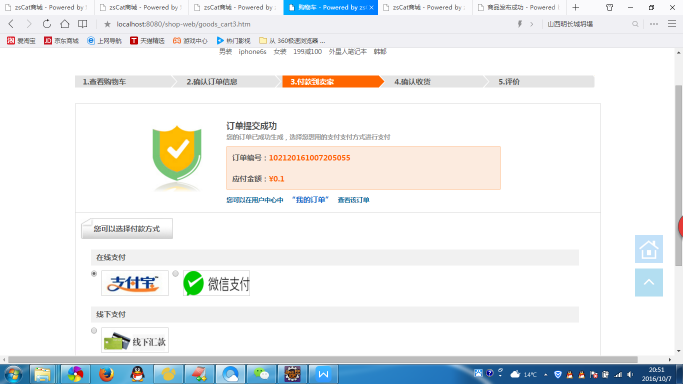Open Firefox from the taskbar

pyautogui.click(x=106, y=374)
